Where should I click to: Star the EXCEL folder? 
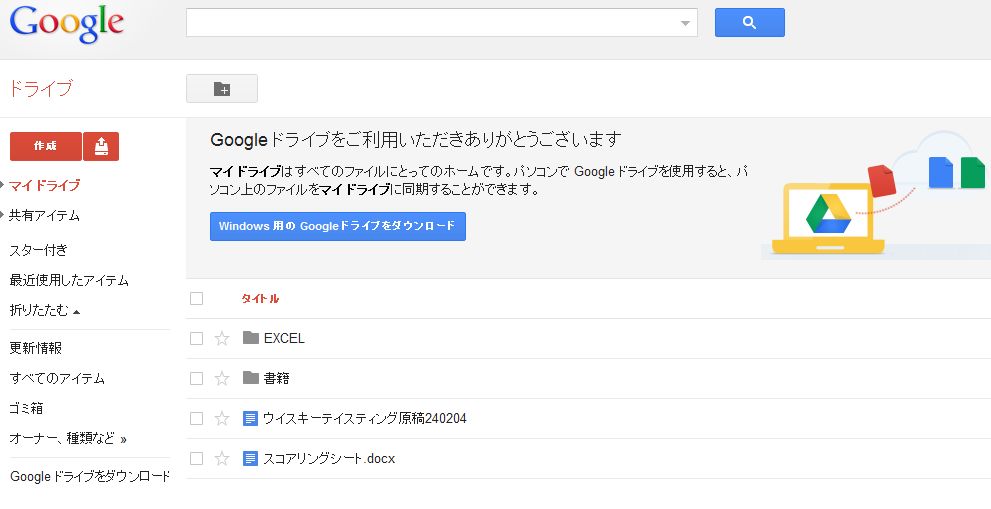coord(222,338)
